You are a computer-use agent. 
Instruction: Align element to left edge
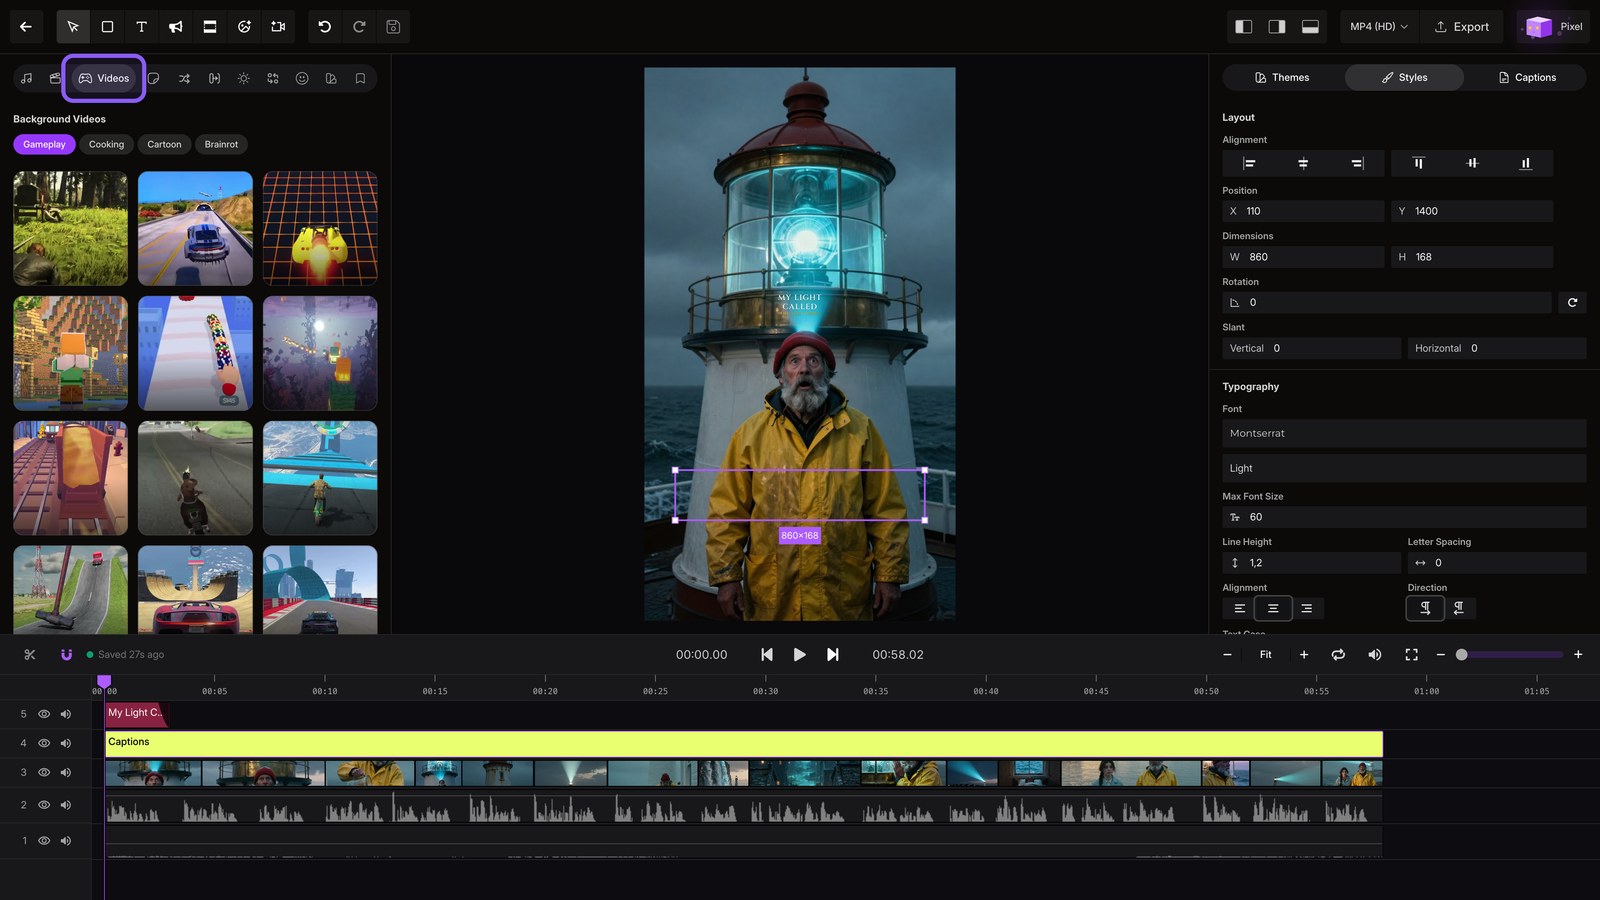pyautogui.click(x=1249, y=163)
